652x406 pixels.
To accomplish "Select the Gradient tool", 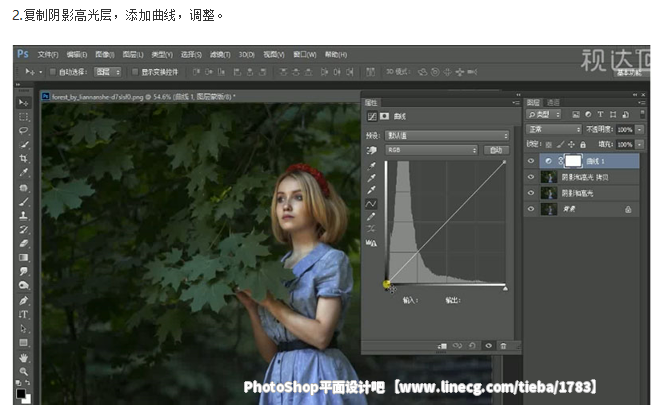I will pos(23,257).
